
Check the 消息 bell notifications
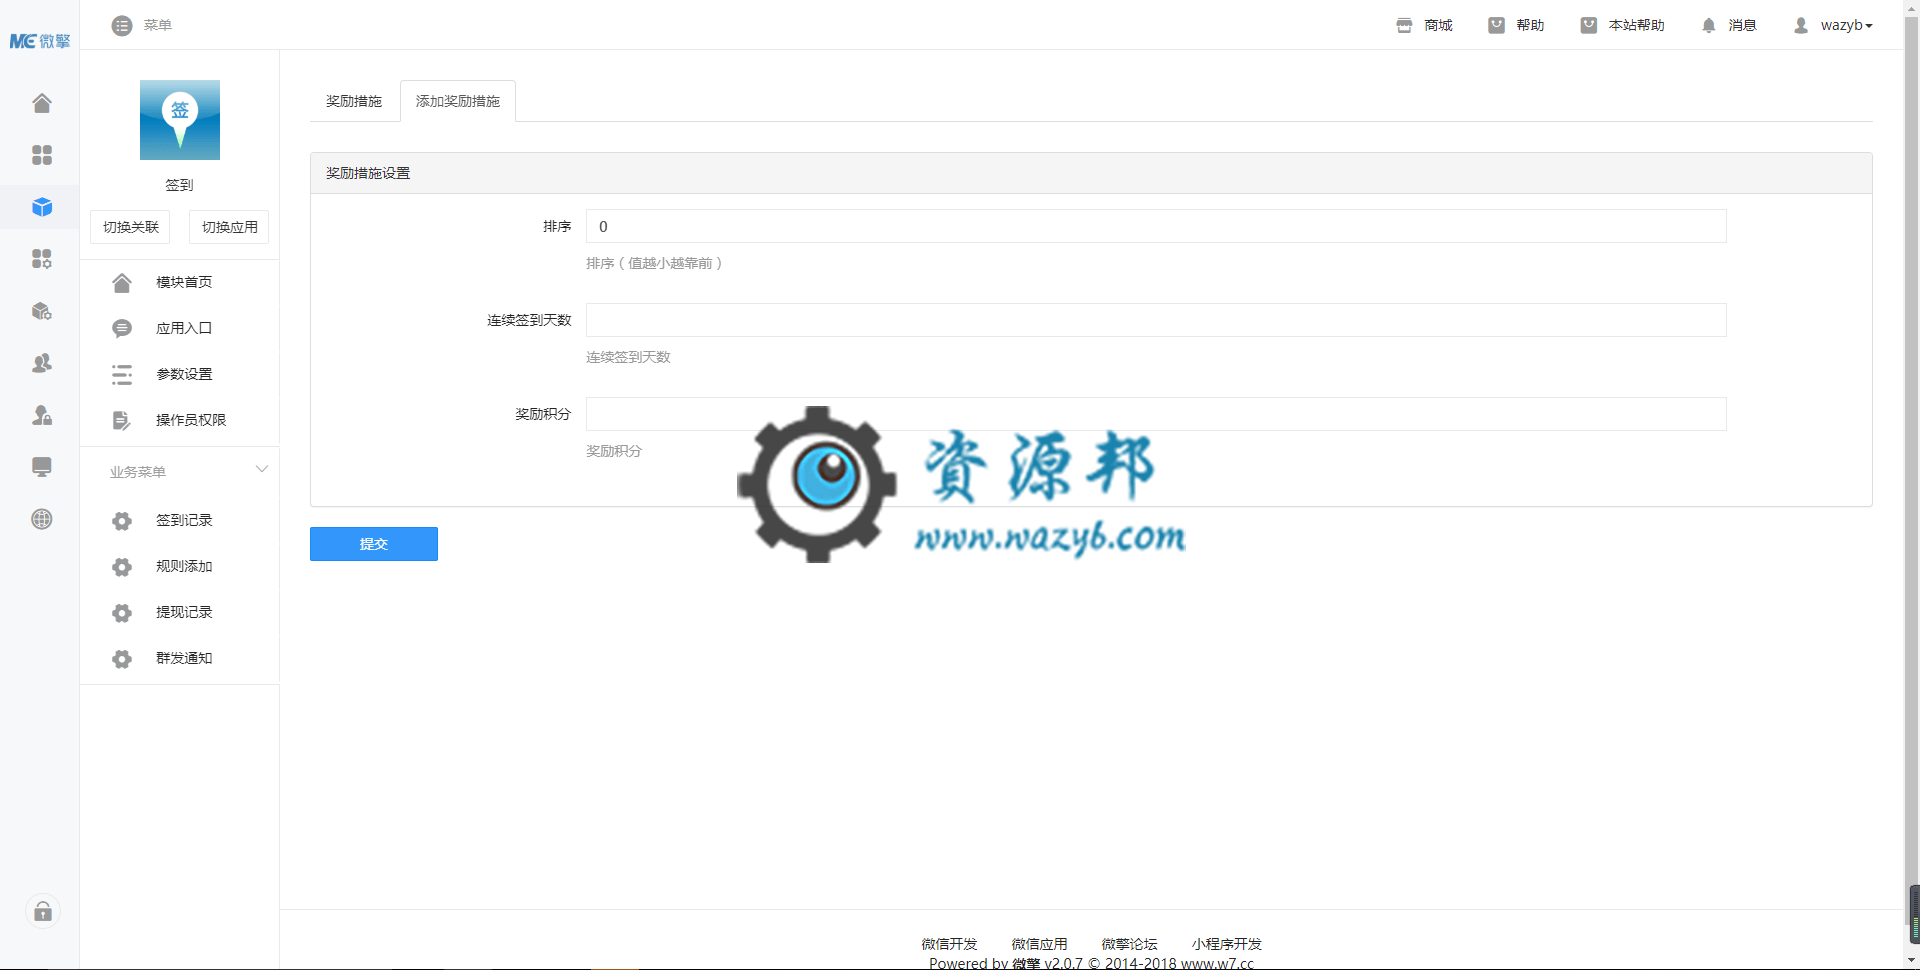(x=1729, y=25)
